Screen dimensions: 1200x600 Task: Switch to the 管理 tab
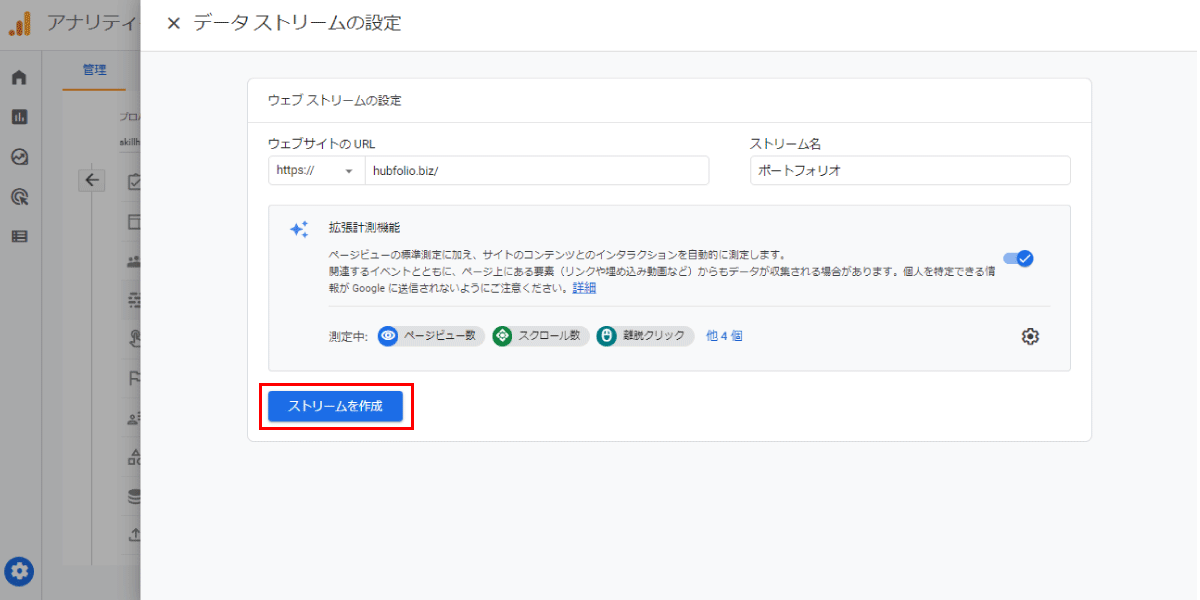(x=94, y=70)
